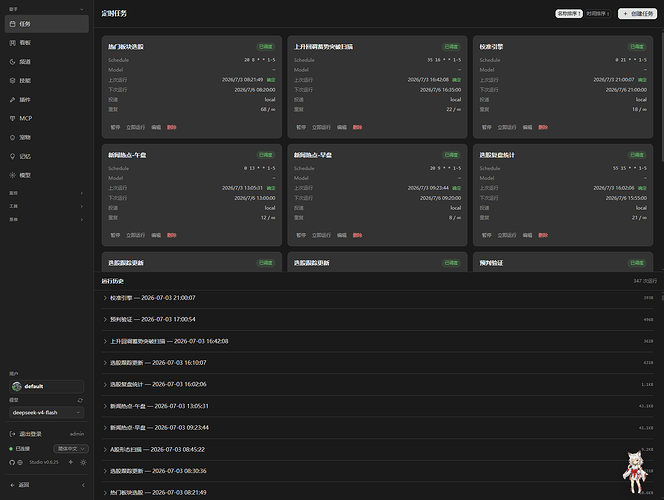The height and width of the screenshot is (500, 664).
Task: Click 删除 on the 校准引擎 task card
Action: tap(543, 127)
